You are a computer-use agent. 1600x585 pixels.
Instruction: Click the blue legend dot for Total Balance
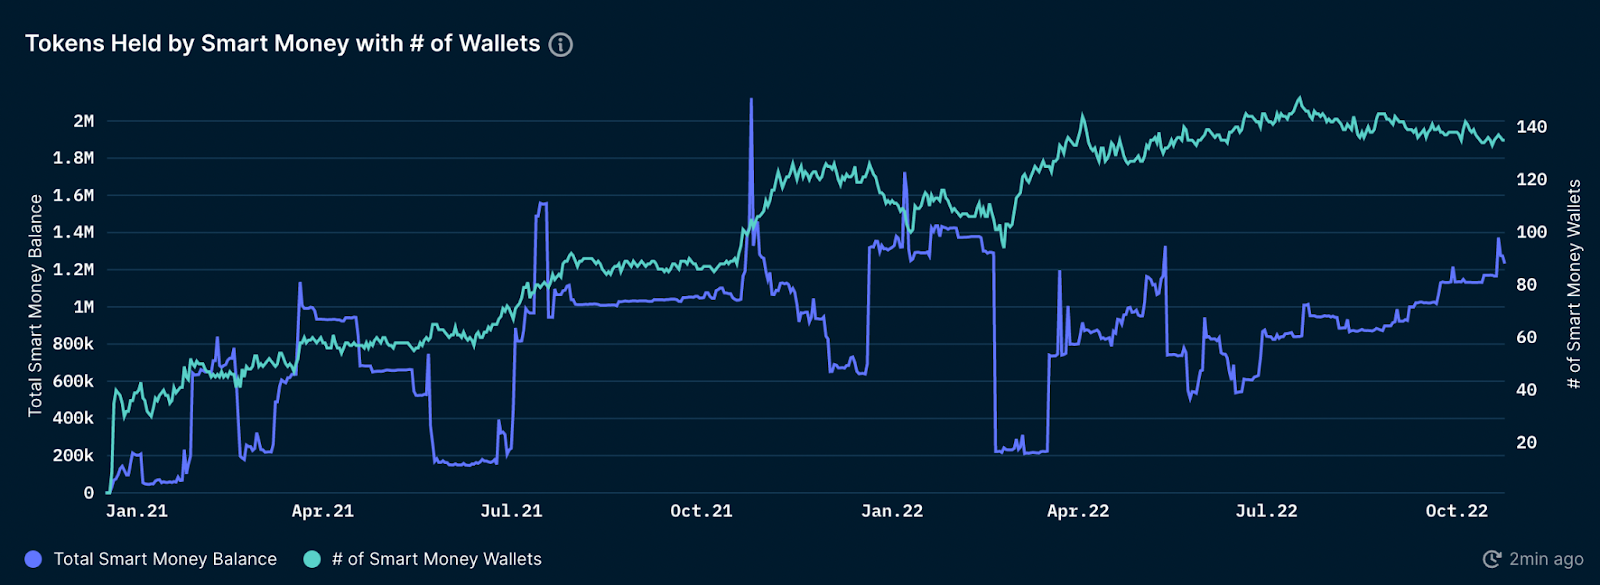click(33, 559)
